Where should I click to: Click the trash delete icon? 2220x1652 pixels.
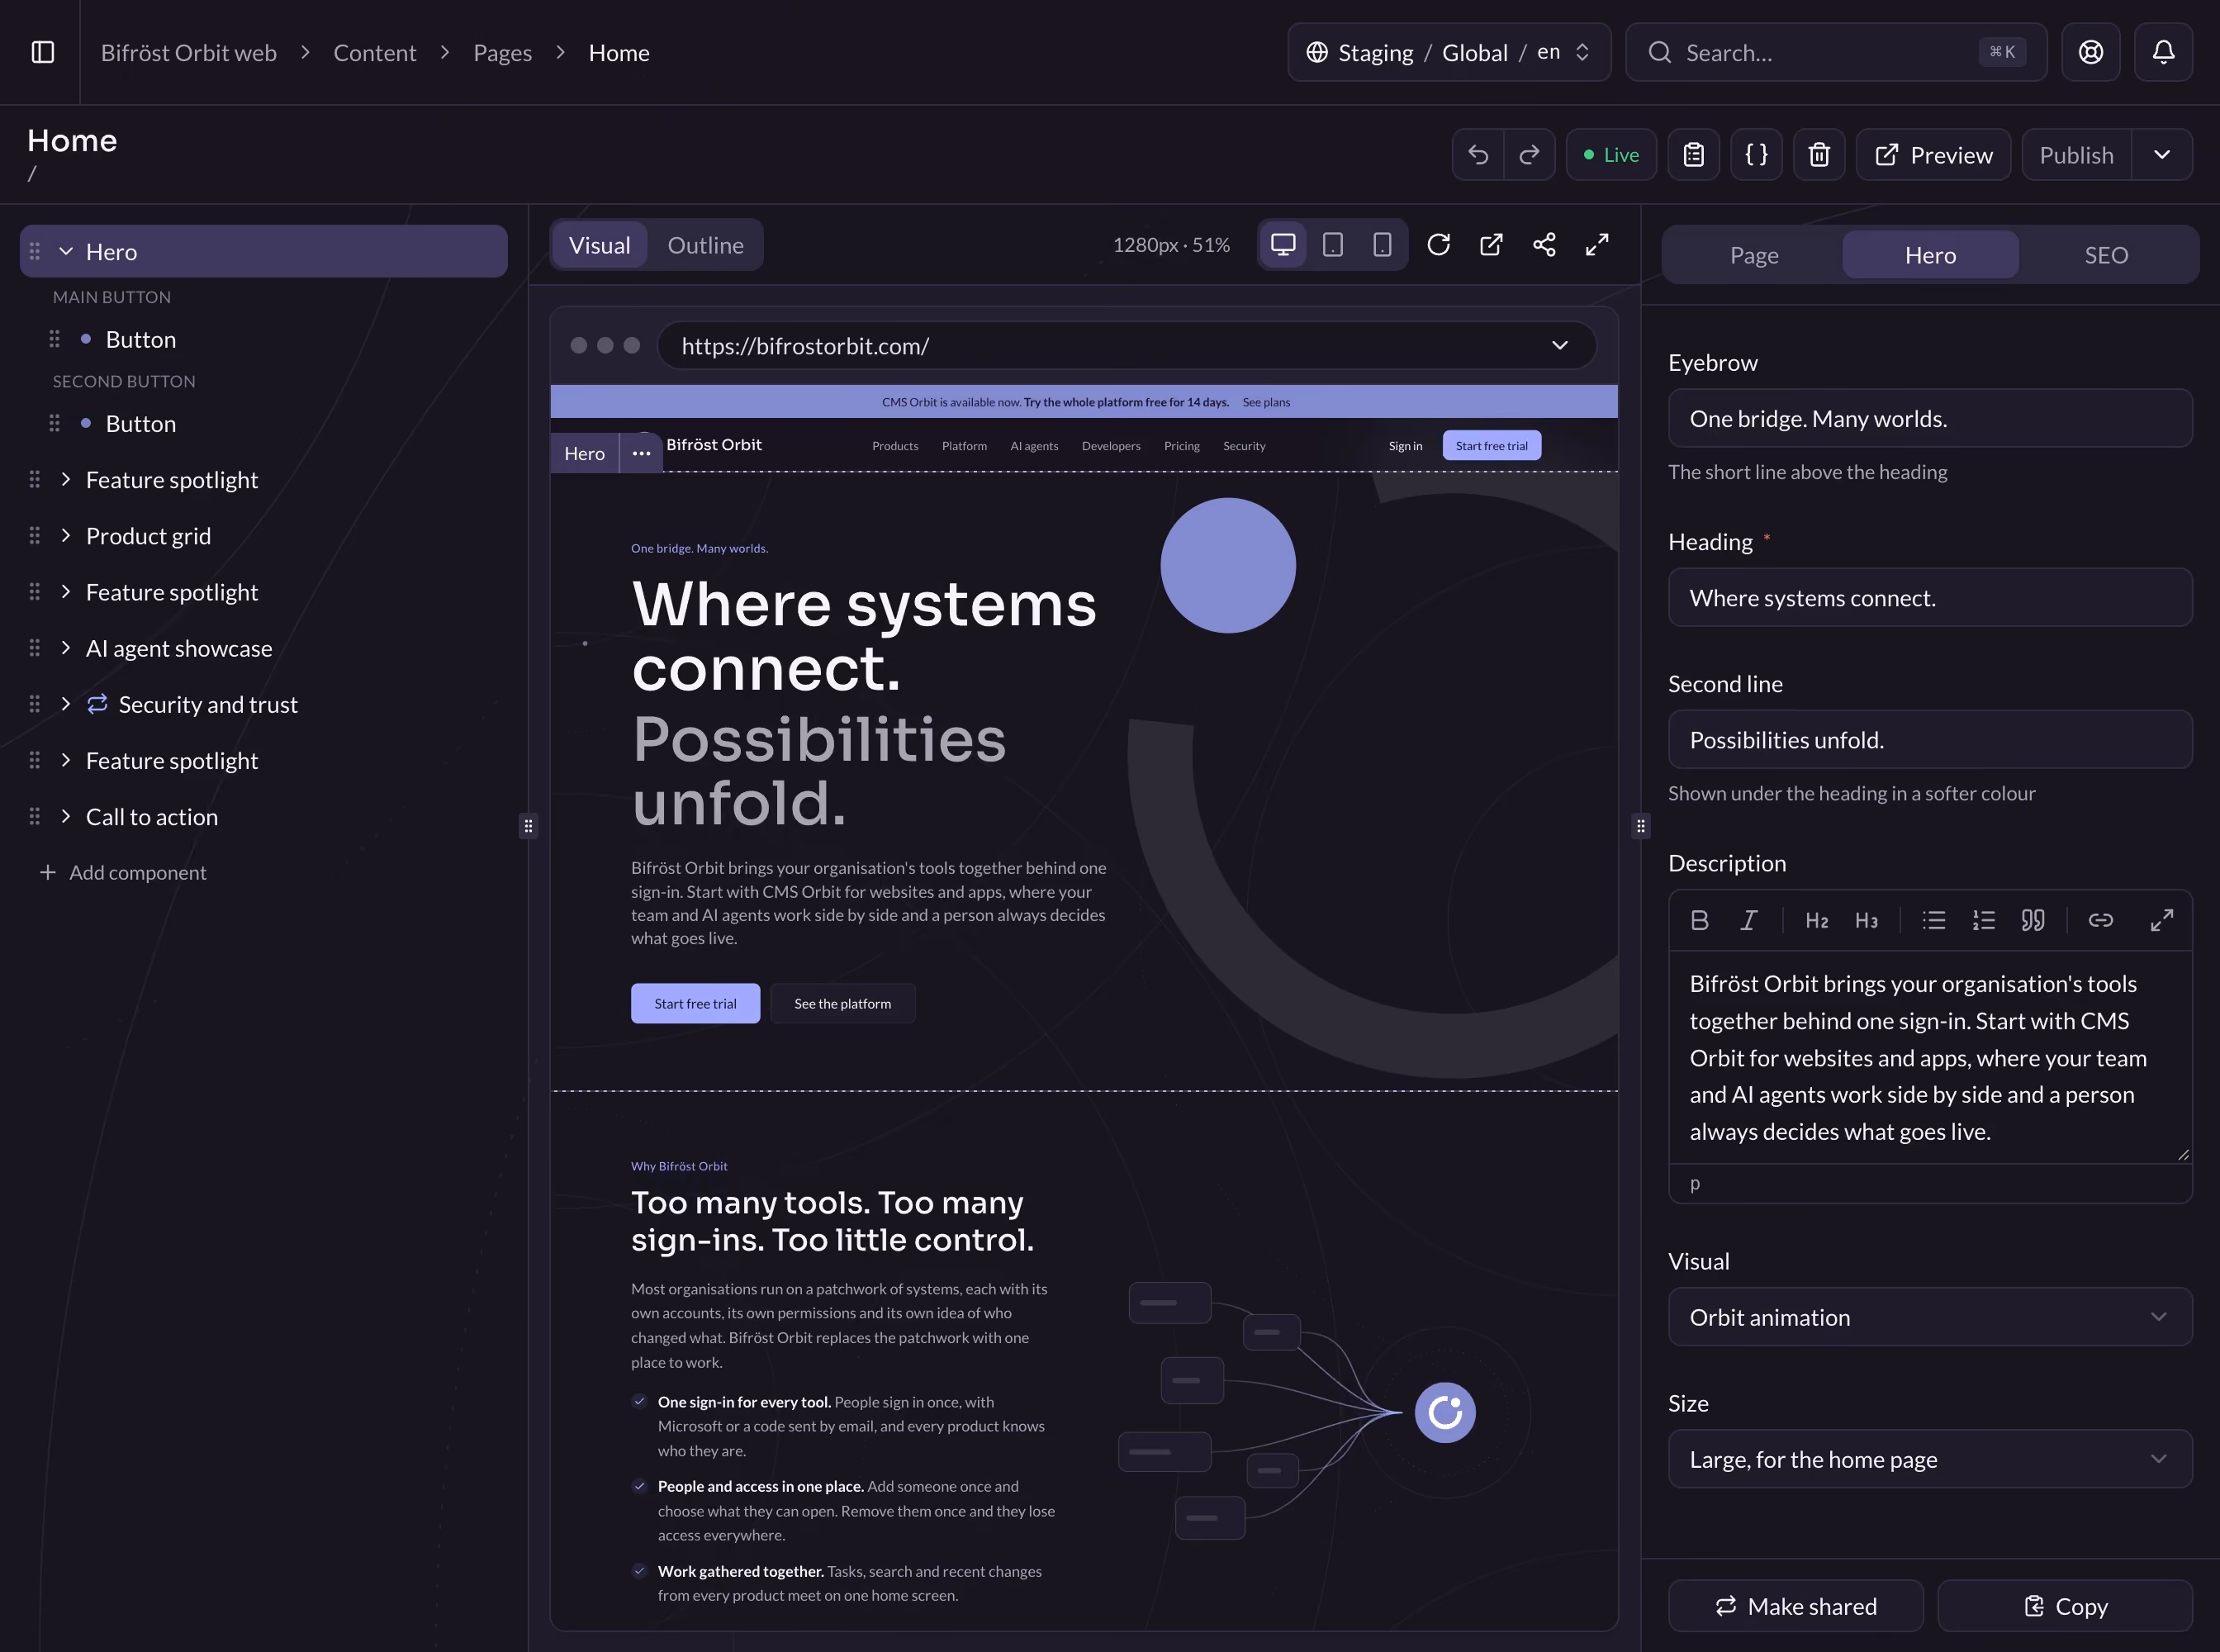click(x=1819, y=155)
